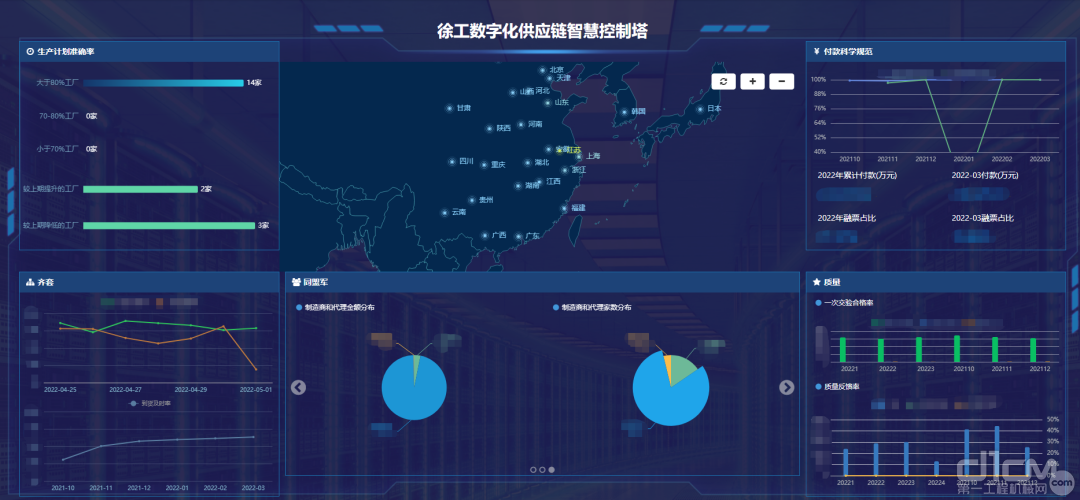Click the green slice of right pie chart
This screenshot has height=500, width=1080.
coord(685,369)
